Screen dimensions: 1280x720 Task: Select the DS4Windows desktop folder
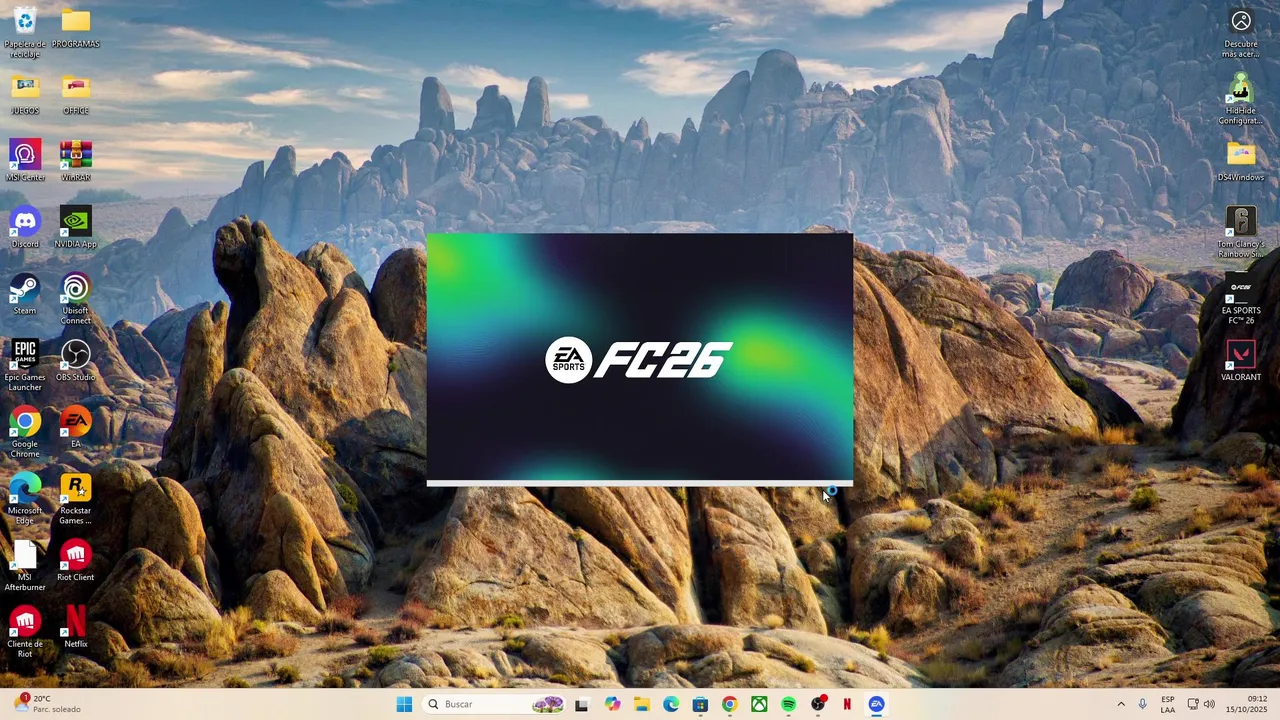[1241, 161]
